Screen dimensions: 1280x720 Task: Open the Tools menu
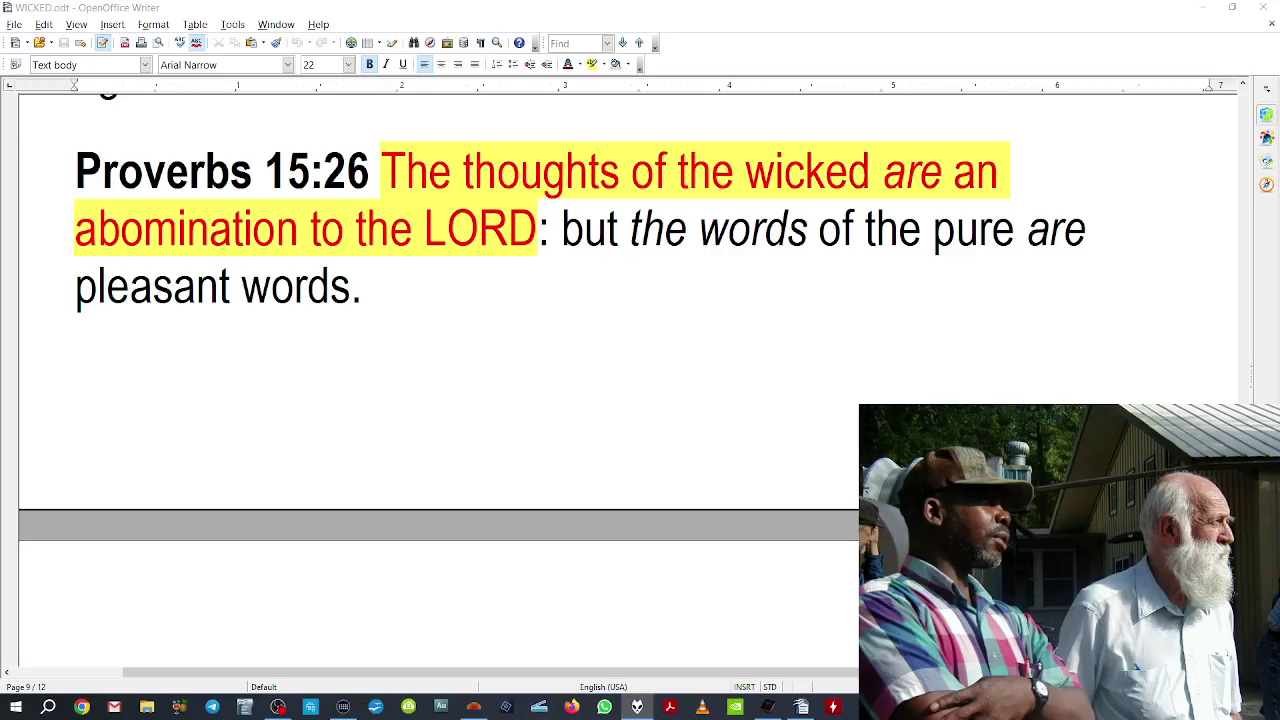pyautogui.click(x=232, y=24)
